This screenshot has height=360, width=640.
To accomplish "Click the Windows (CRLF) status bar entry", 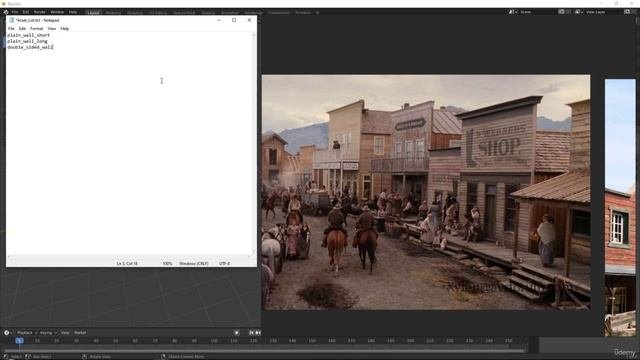I will point(194,264).
